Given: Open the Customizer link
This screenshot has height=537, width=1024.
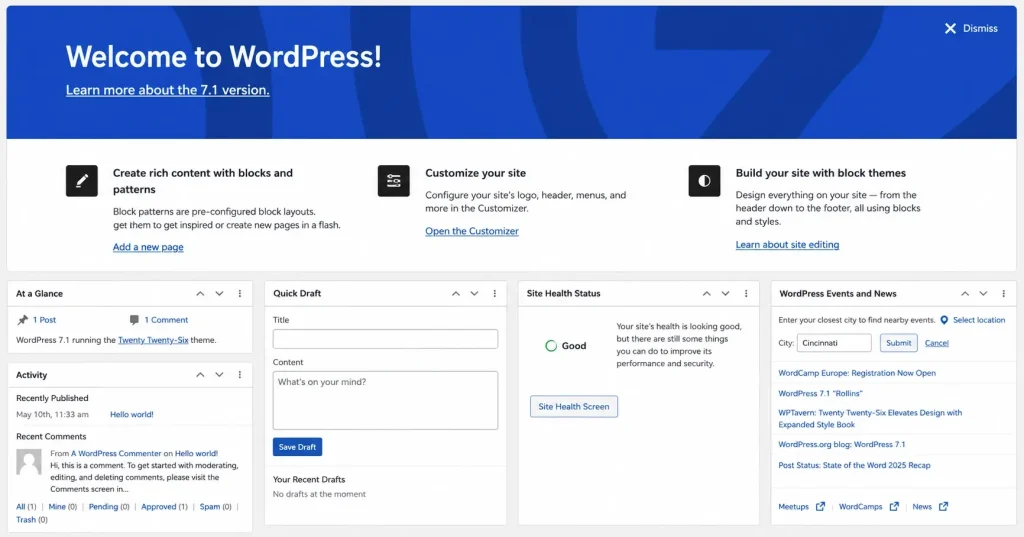Looking at the screenshot, I should [x=472, y=231].
